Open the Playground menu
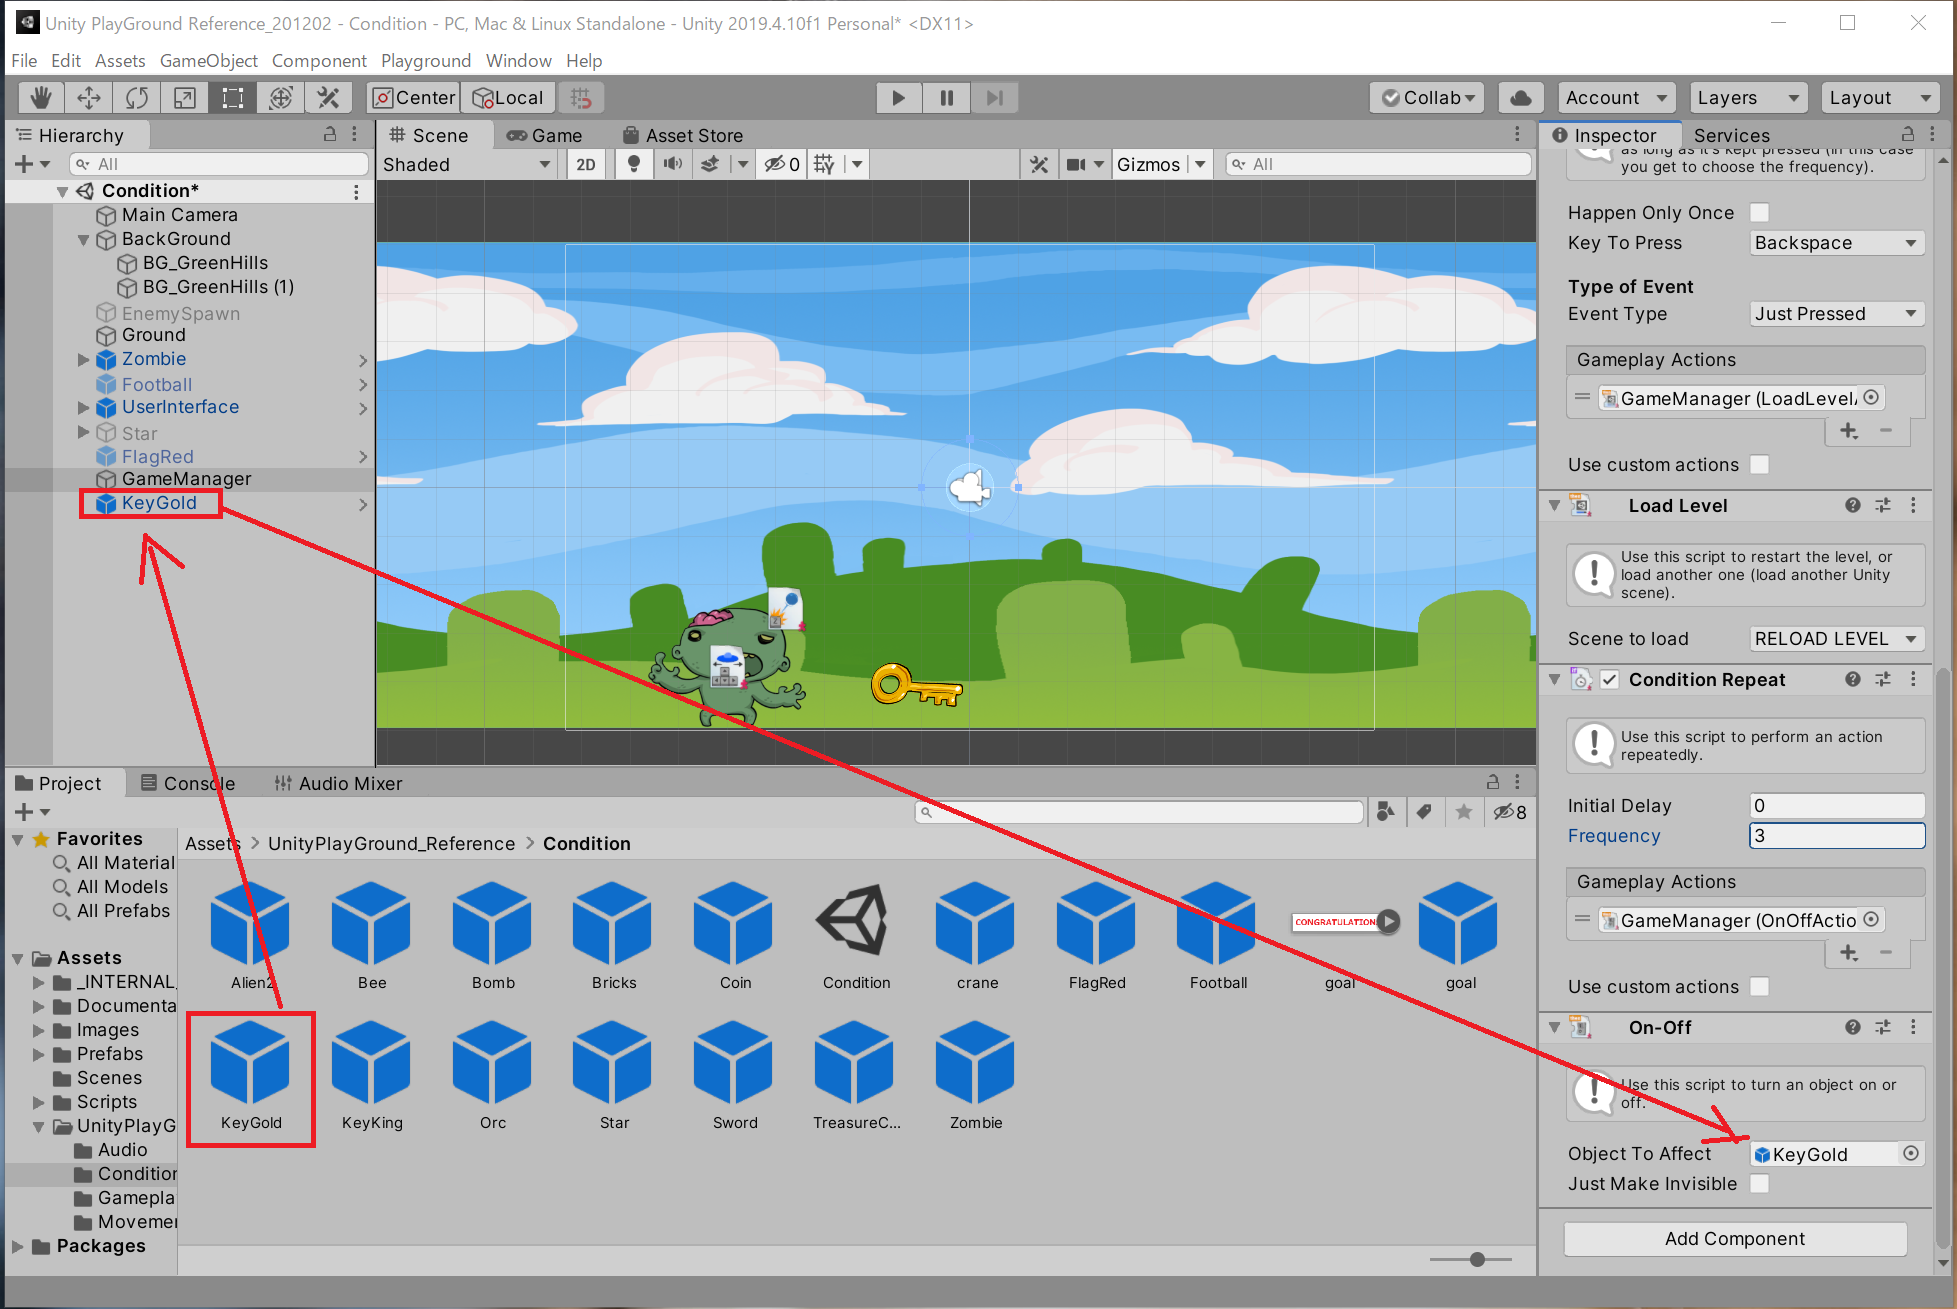 click(425, 61)
